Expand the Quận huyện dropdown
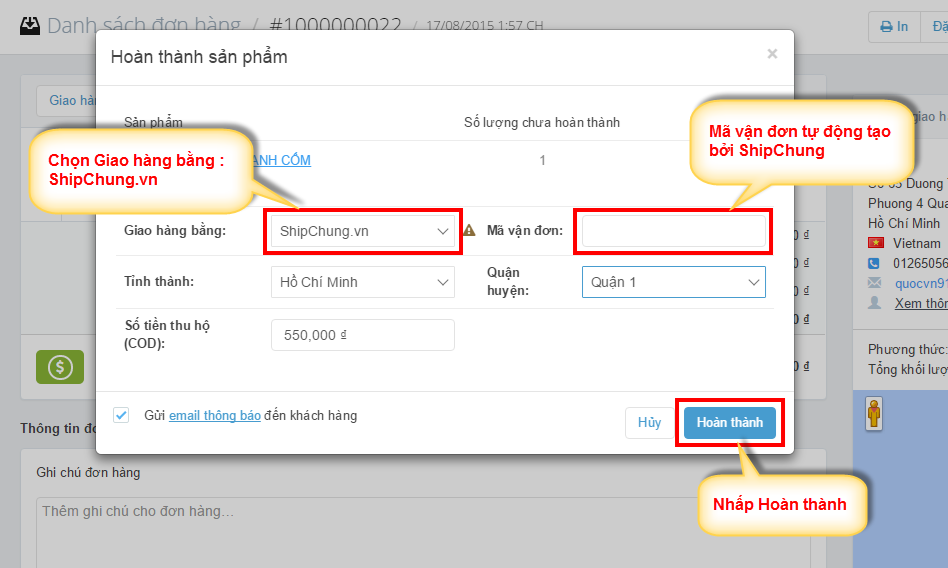 pyautogui.click(x=674, y=282)
